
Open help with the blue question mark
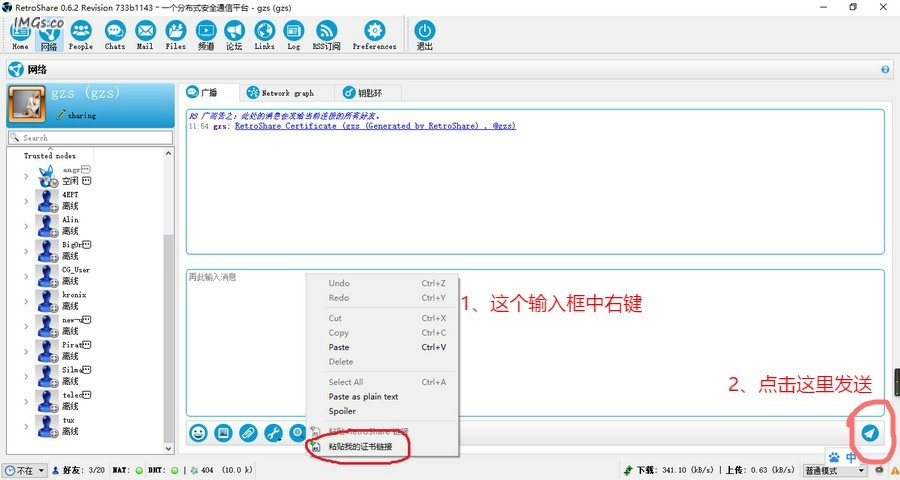tap(885, 70)
